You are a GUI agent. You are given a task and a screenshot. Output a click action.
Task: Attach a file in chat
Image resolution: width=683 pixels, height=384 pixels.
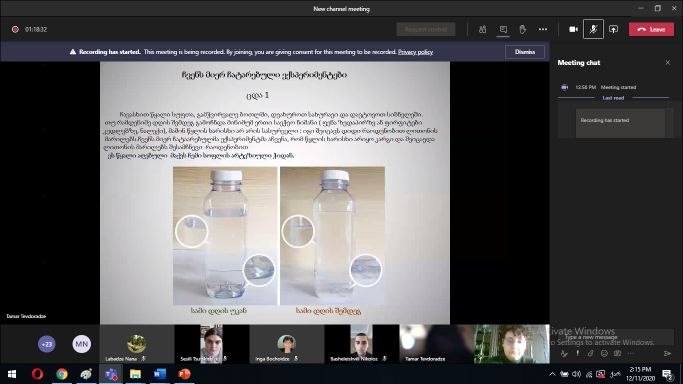(591, 354)
